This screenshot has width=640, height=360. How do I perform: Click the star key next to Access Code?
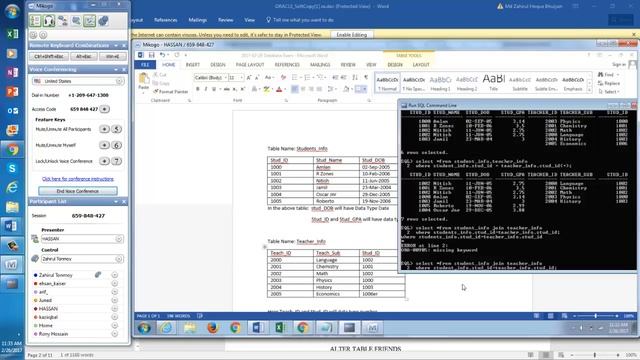pyautogui.click(x=104, y=109)
